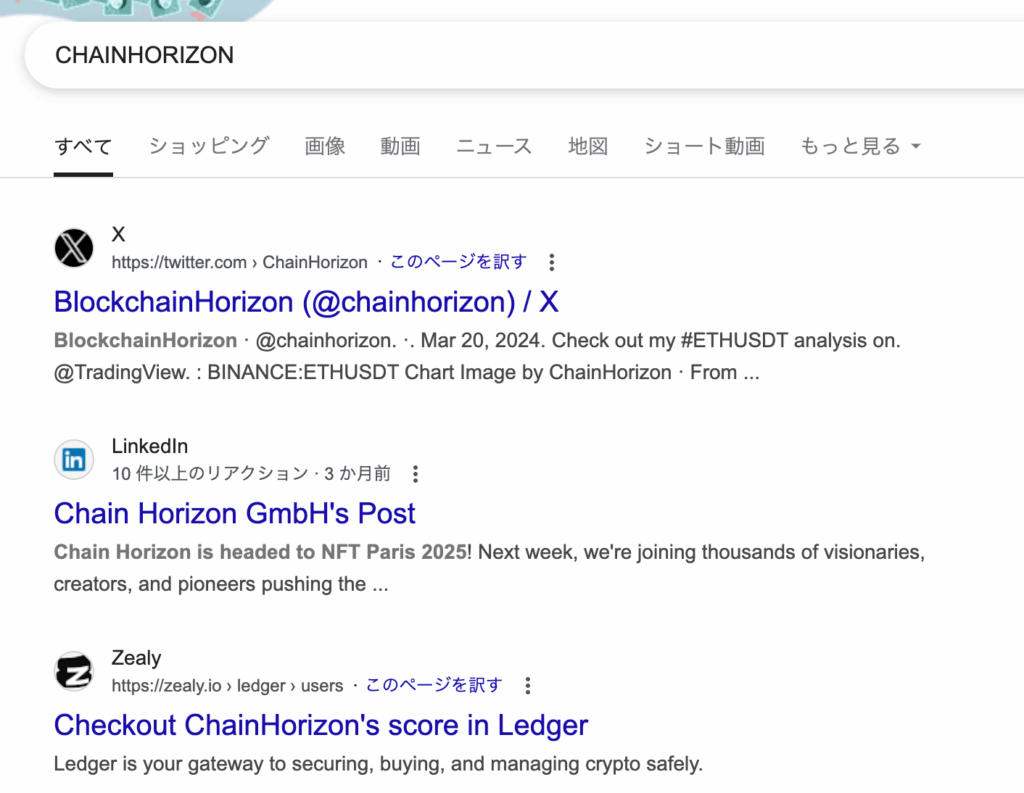
Task: Expand the もっと見る dropdown
Action: 860,146
